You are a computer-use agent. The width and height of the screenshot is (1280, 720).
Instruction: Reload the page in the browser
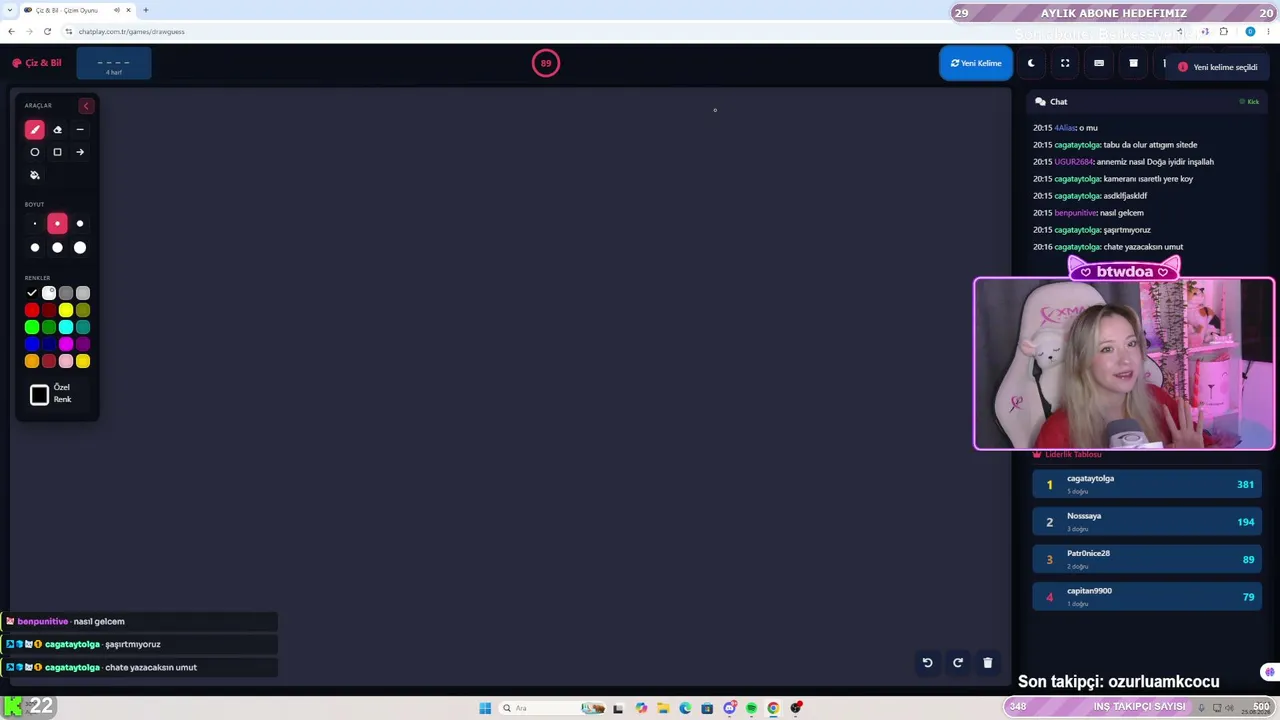[47, 31]
